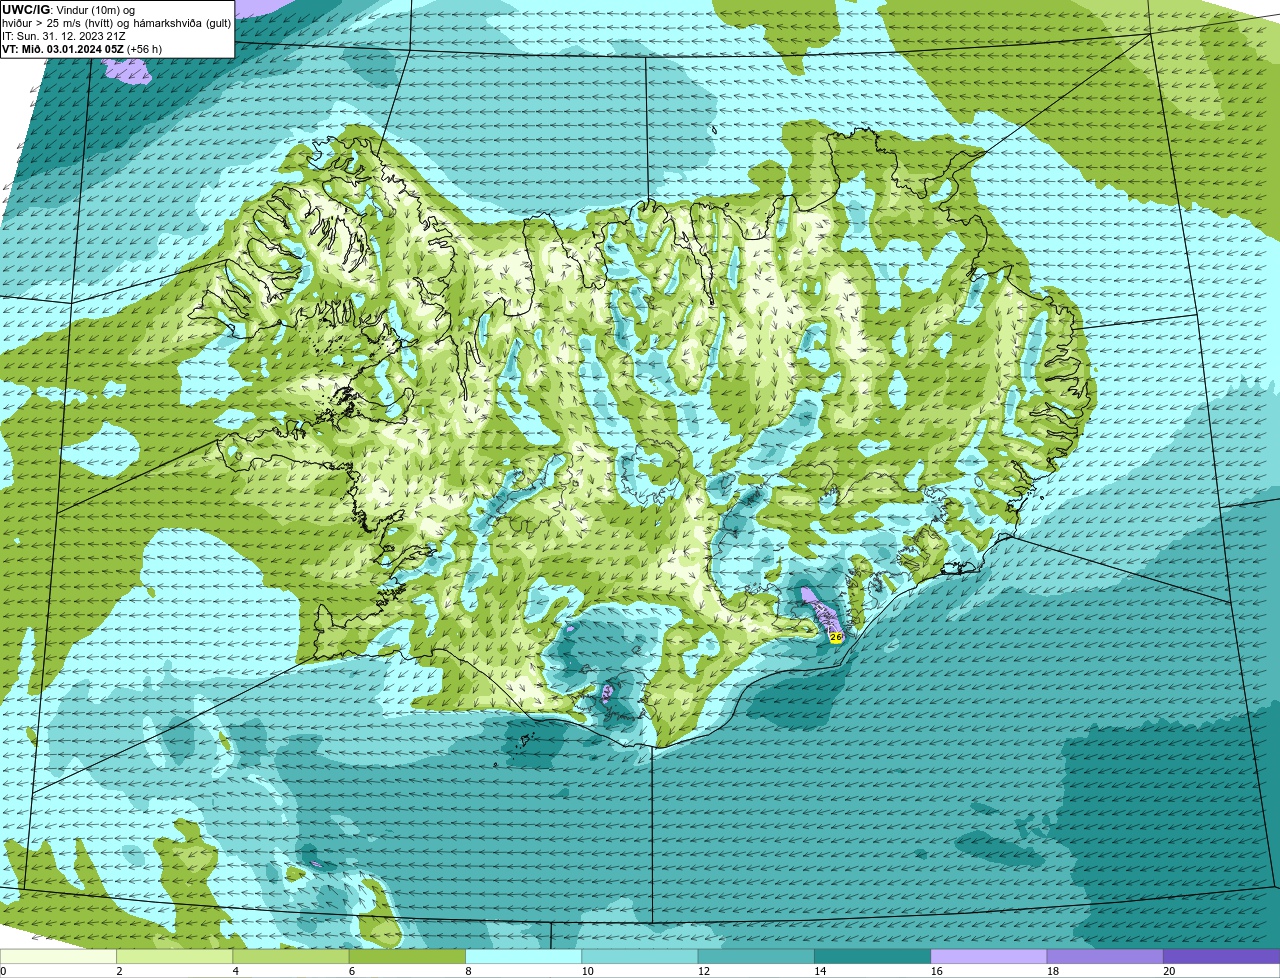1280x978 pixels.
Task: Click the scale label '12'
Action: pyautogui.click(x=703, y=971)
